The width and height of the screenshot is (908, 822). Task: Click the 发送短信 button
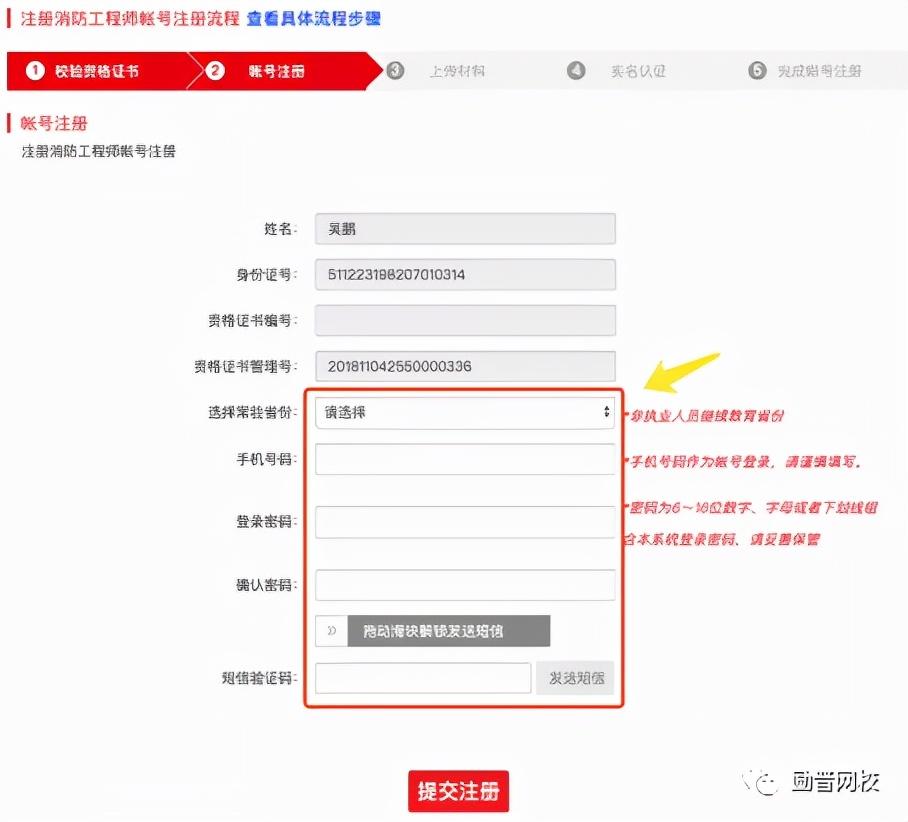[575, 678]
